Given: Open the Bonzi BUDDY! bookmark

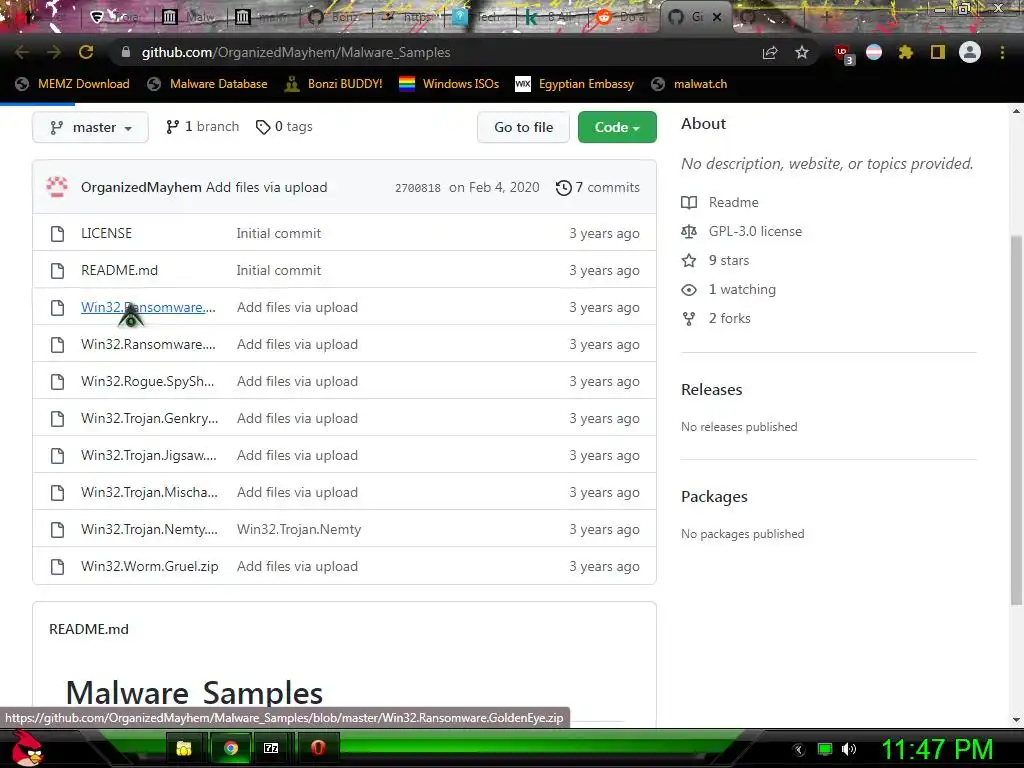Looking at the screenshot, I should tap(334, 84).
